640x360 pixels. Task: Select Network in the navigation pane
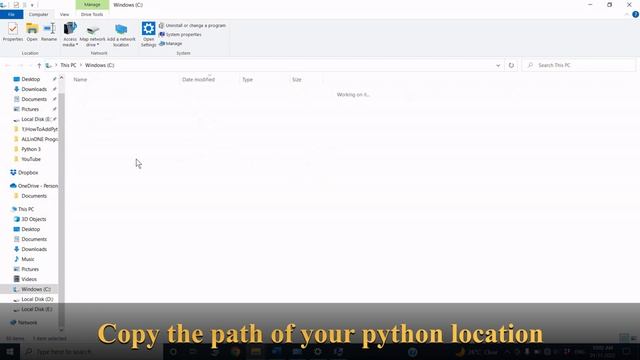27,322
